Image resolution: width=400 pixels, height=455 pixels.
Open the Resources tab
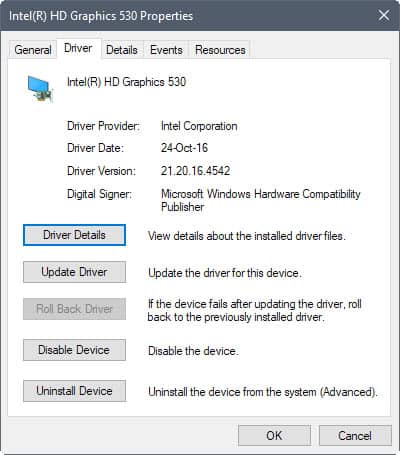tap(220, 50)
